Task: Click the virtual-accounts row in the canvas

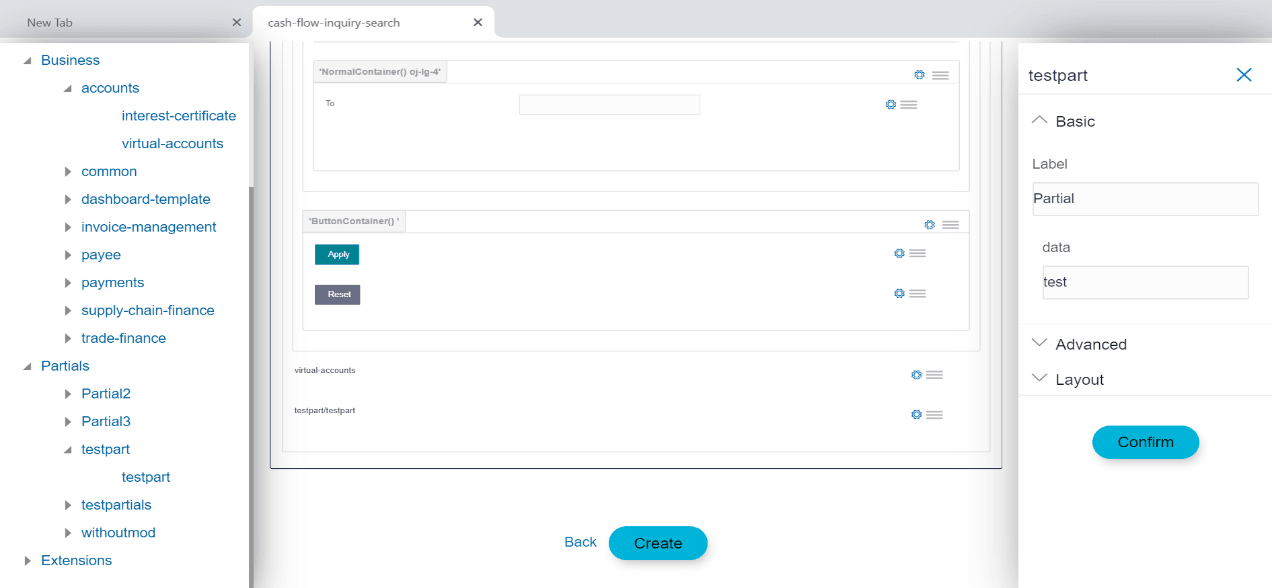Action: tap(324, 370)
